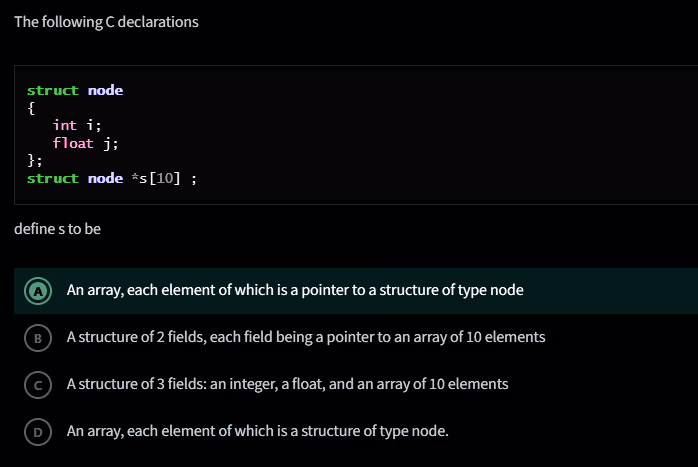This screenshot has width=698, height=467.
Task: Click the "struct node *s[10] ;" declaration line
Action: [x=110, y=178]
